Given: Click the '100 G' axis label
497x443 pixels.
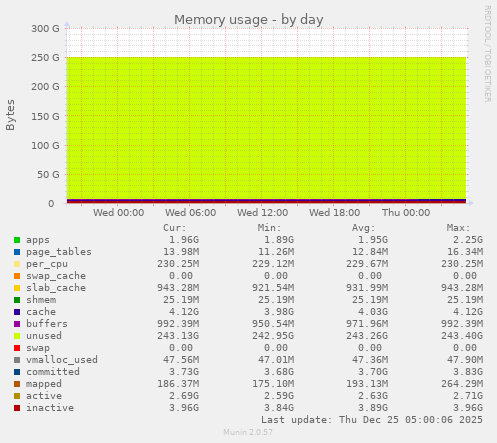Looking at the screenshot, I should (45, 146).
